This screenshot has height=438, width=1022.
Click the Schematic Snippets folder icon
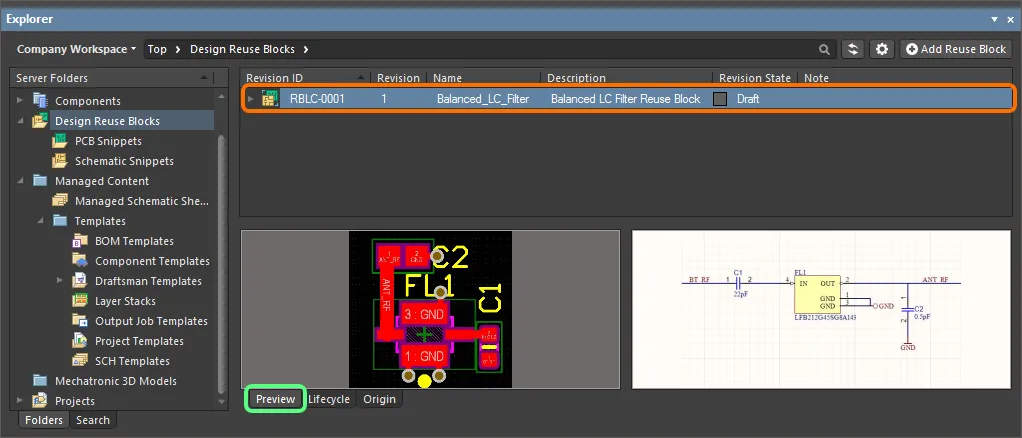60,161
